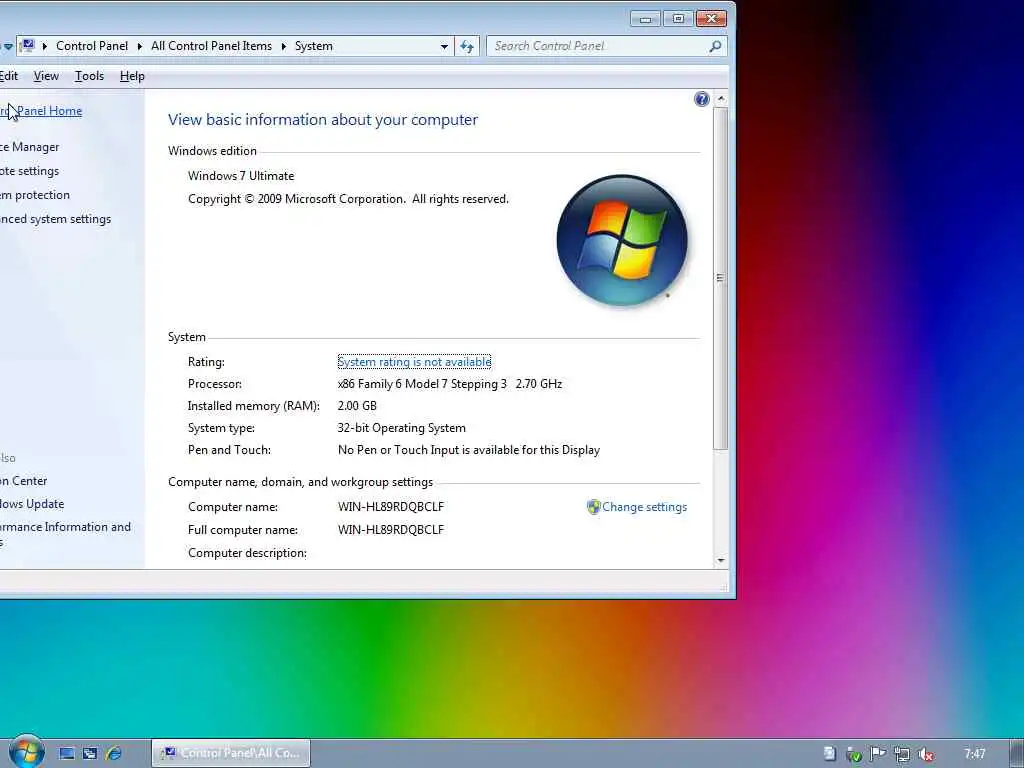1024x768 pixels.
Task: Click the Change settings link
Action: point(644,507)
